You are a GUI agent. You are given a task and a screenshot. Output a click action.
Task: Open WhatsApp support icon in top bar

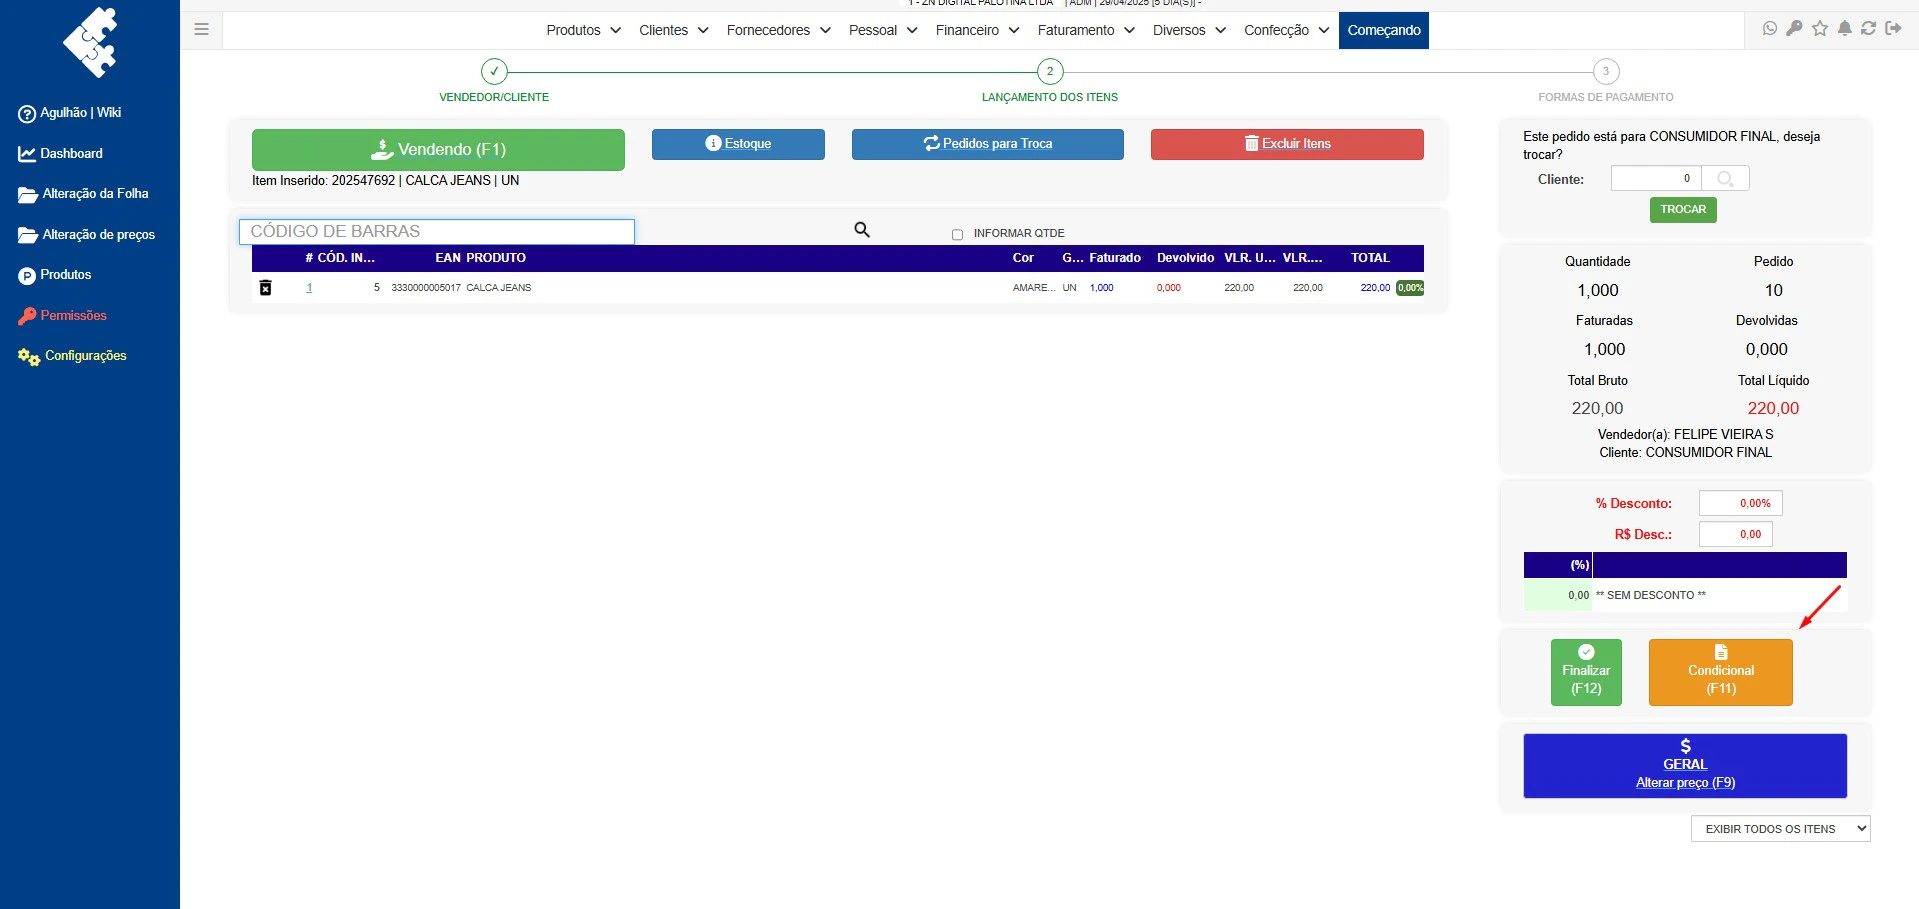pos(1770,28)
